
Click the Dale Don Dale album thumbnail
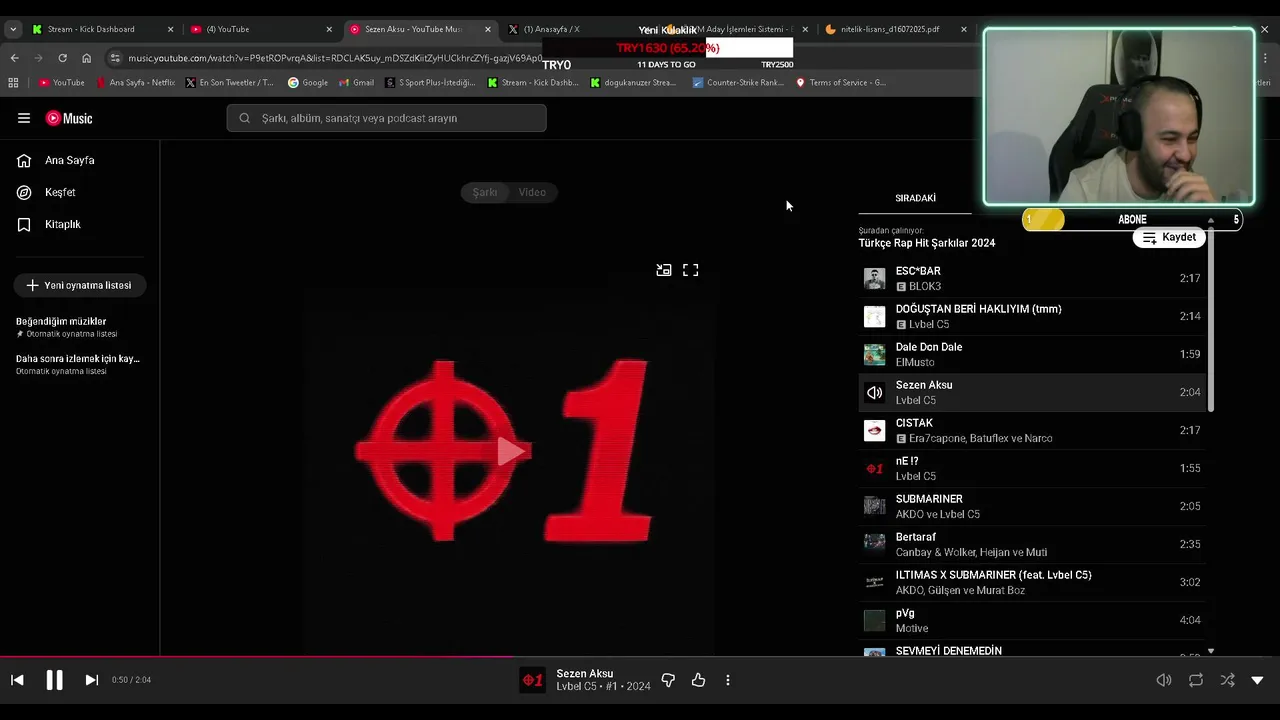pos(874,354)
